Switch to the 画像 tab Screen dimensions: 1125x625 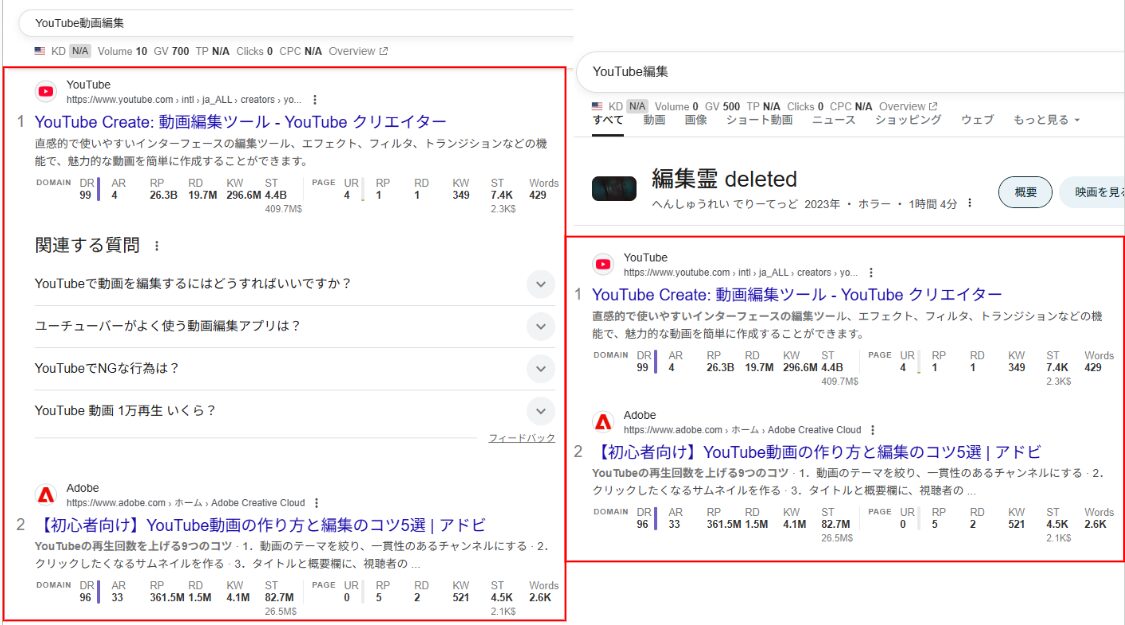point(696,120)
